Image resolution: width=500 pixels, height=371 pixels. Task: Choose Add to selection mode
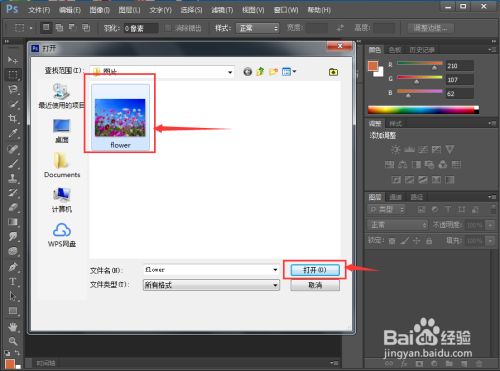[x=59, y=28]
